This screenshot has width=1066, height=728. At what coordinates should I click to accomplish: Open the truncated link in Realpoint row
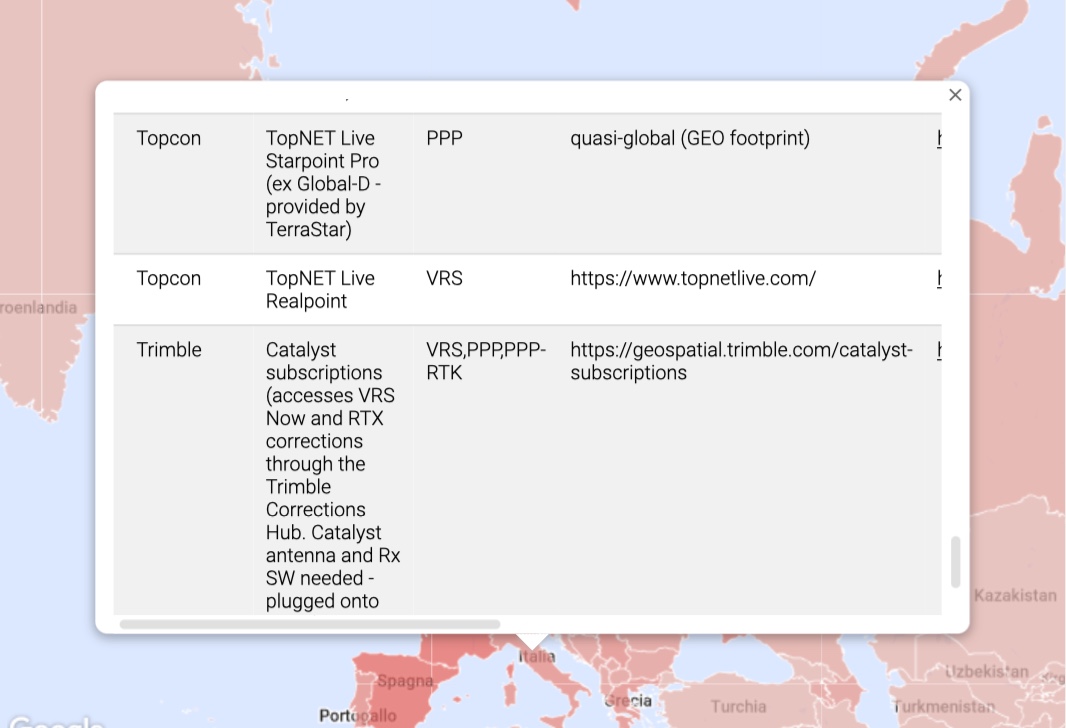[x=939, y=278]
